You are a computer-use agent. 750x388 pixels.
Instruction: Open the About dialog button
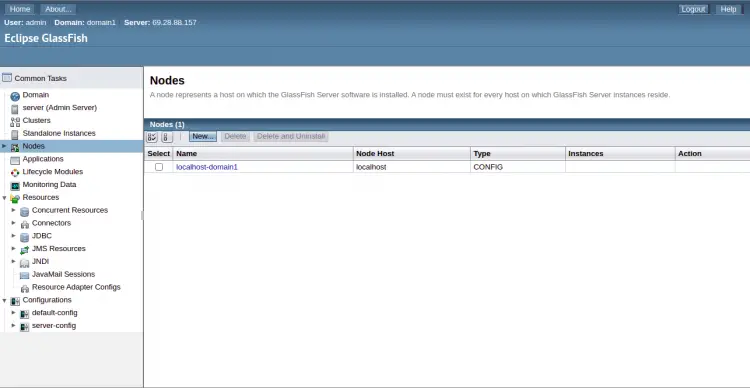point(58,9)
